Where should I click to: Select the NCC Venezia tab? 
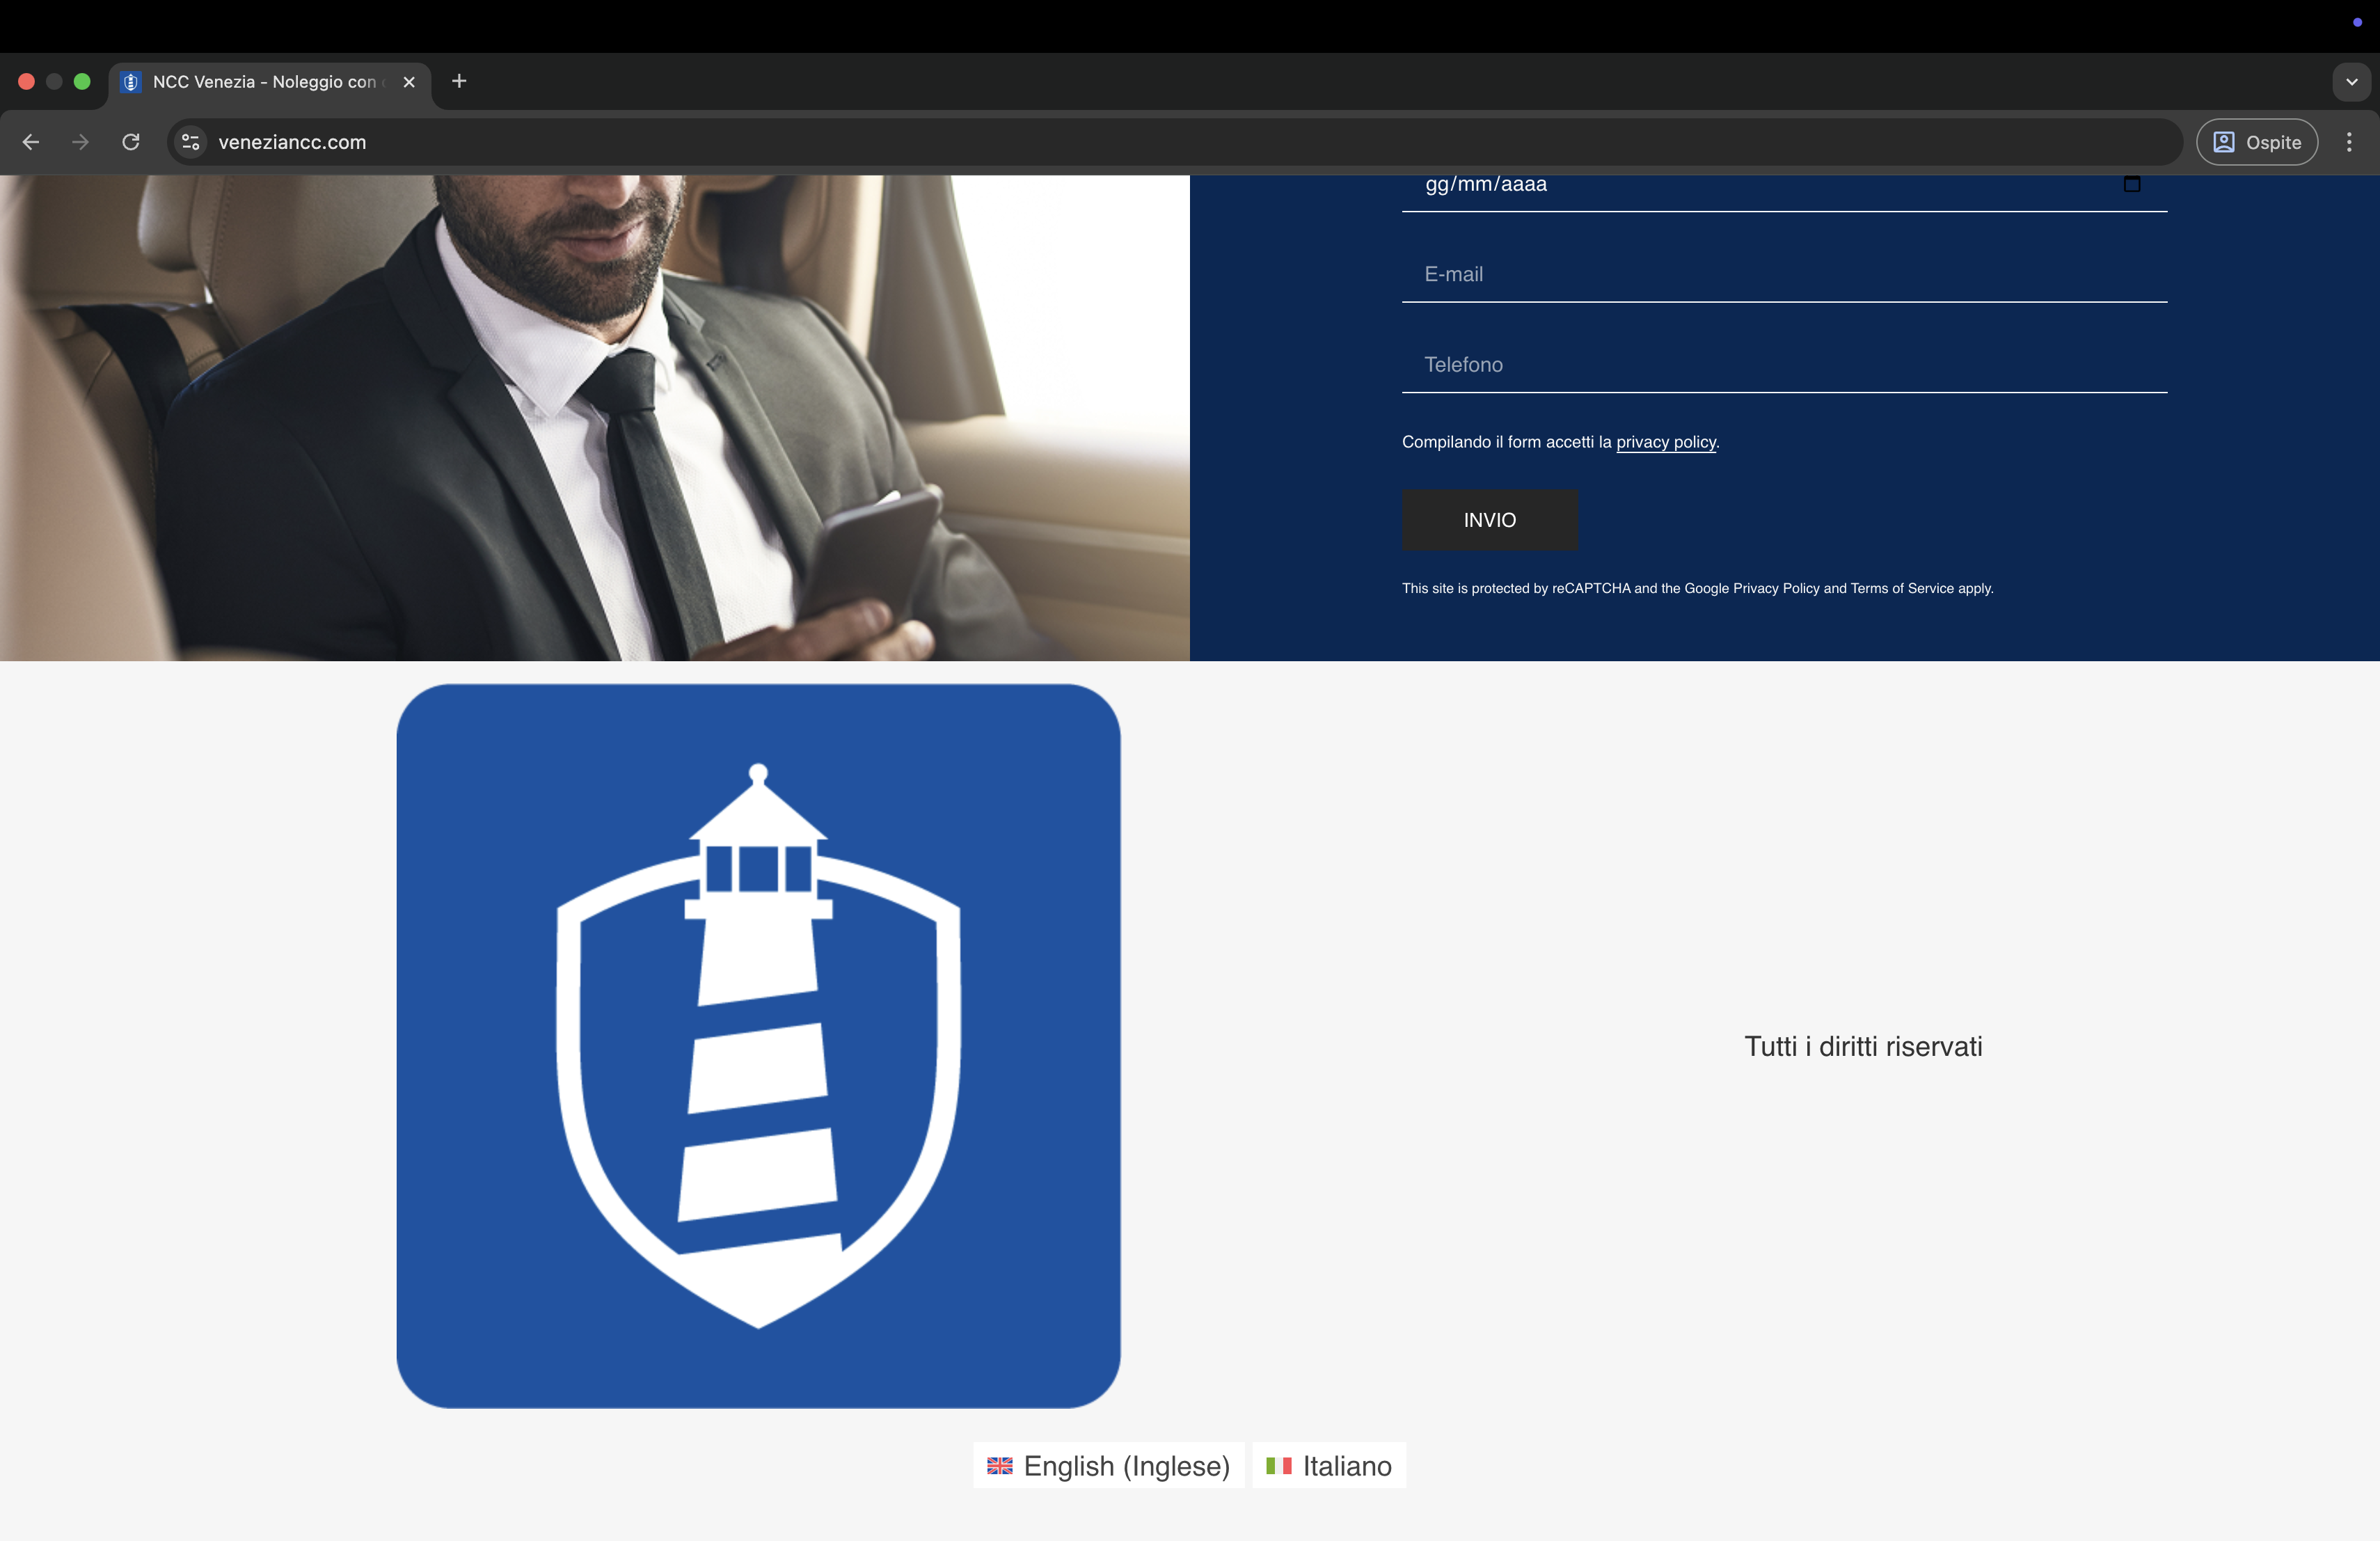(270, 82)
